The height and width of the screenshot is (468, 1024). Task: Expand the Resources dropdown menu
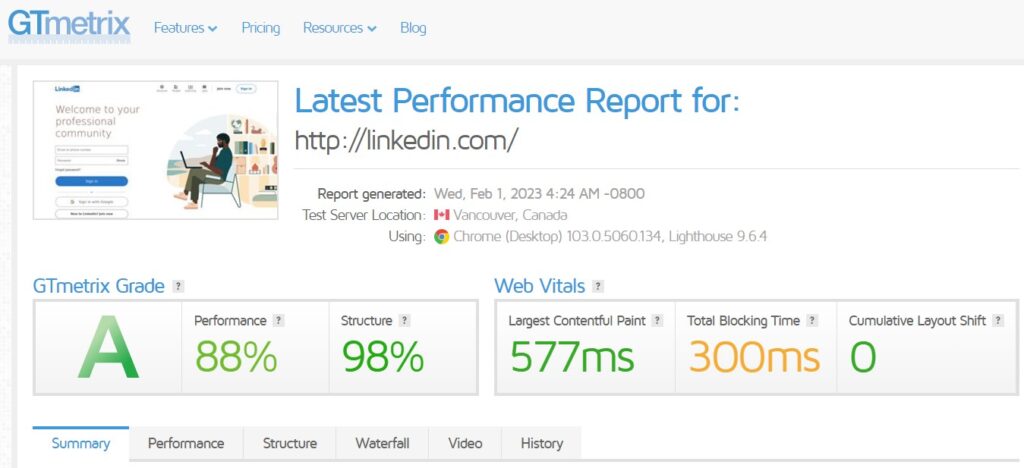pos(339,28)
